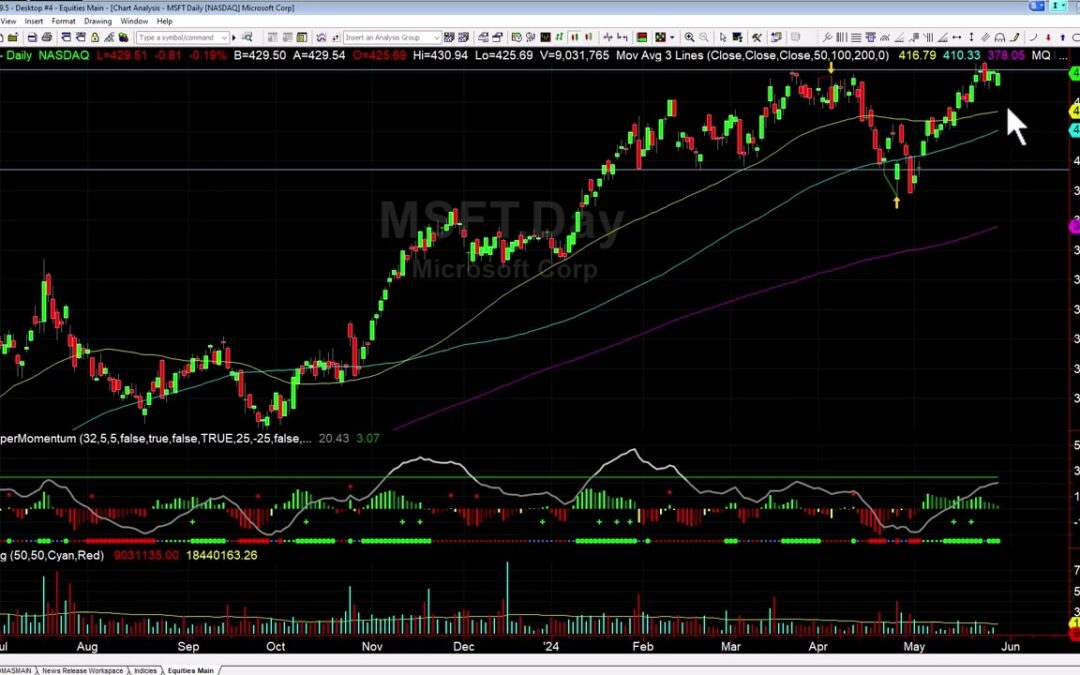Expand the chart type dropdown arrow
The width and height of the screenshot is (1080, 675).
[671, 38]
